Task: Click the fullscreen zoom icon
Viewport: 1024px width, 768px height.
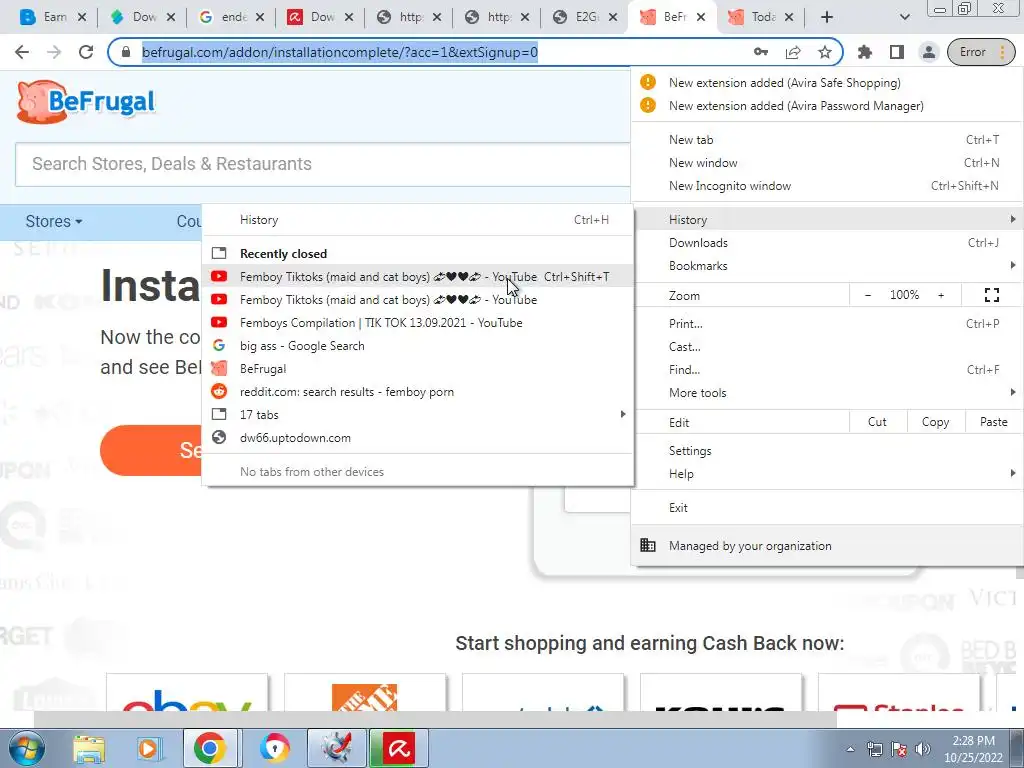Action: point(991,295)
